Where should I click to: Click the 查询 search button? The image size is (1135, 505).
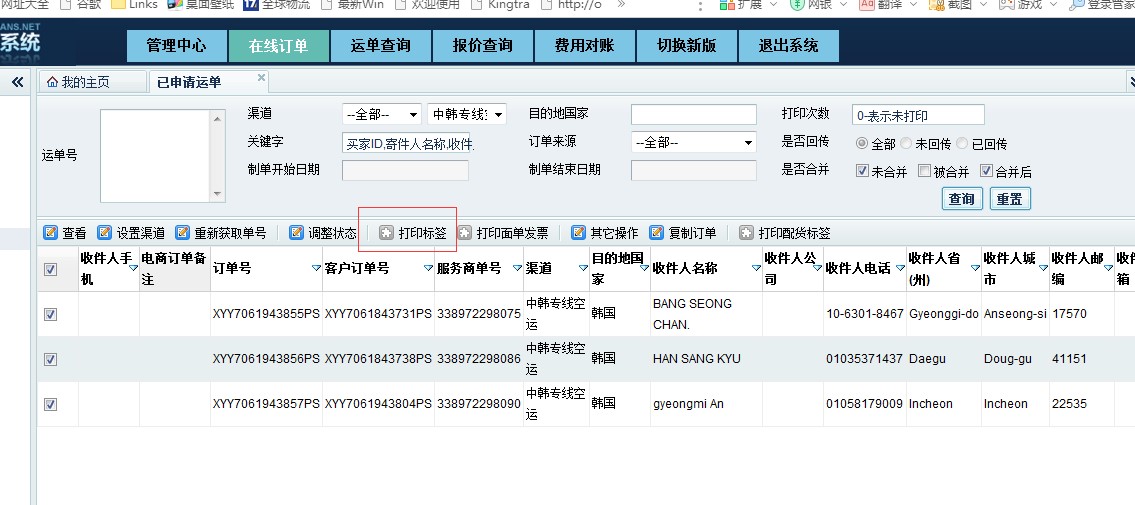(x=961, y=199)
